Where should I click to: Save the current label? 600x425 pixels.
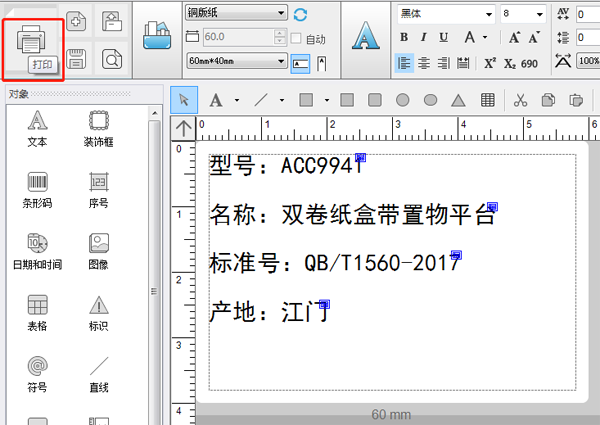tap(76, 59)
